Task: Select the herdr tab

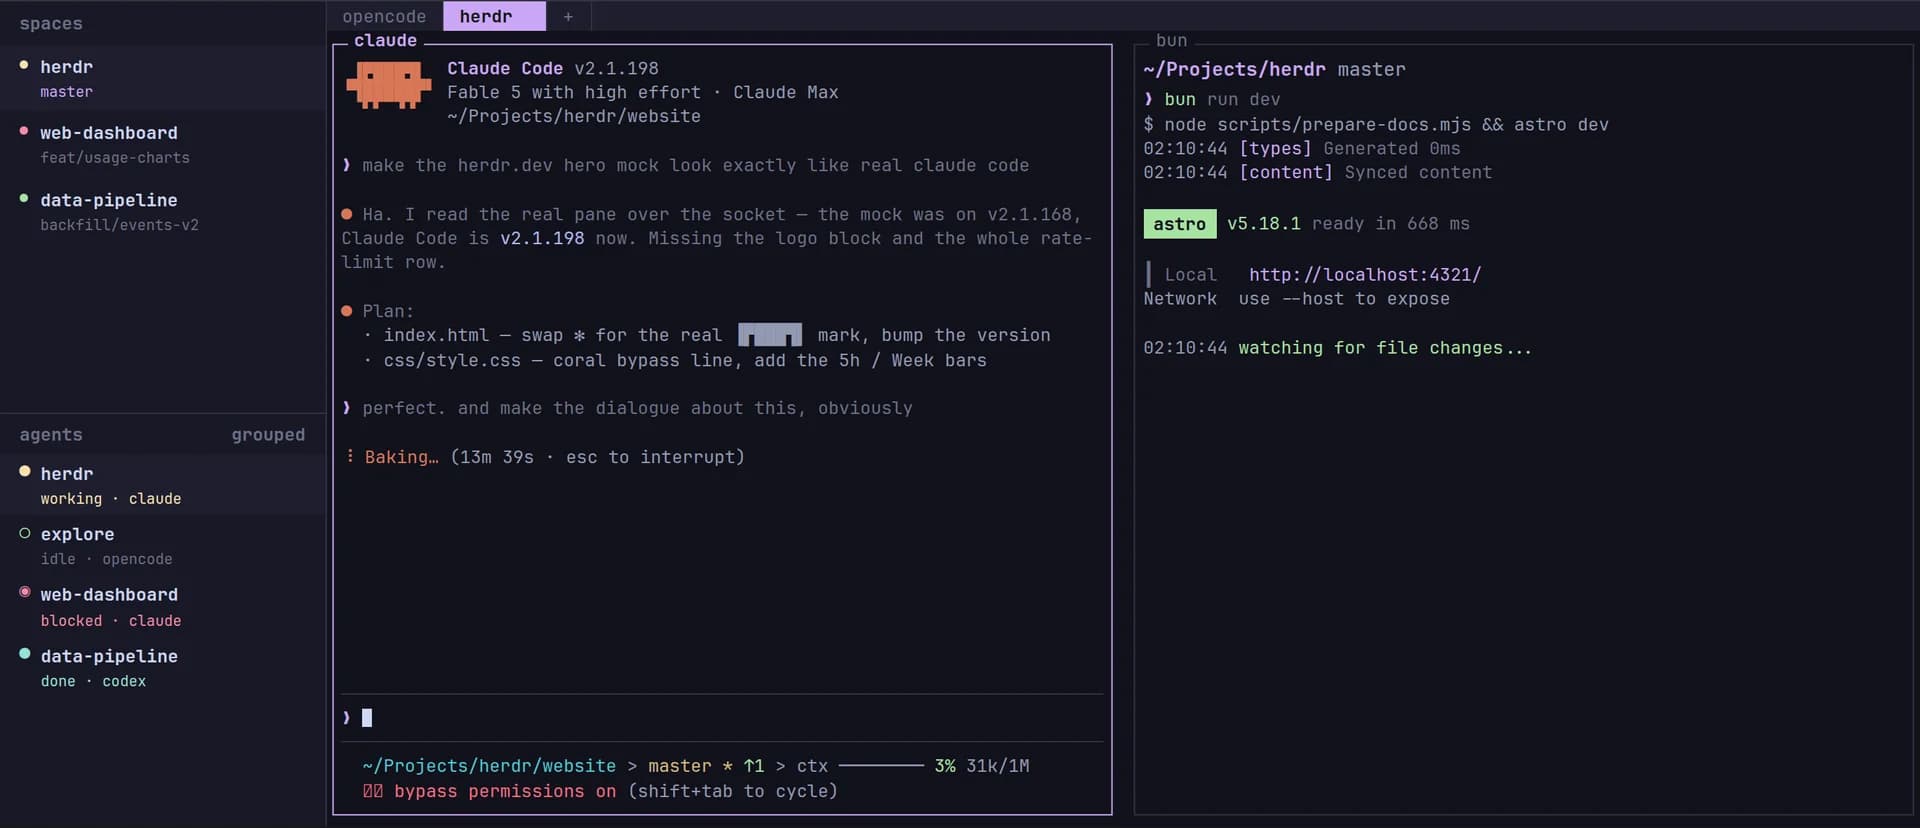Action: [494, 16]
